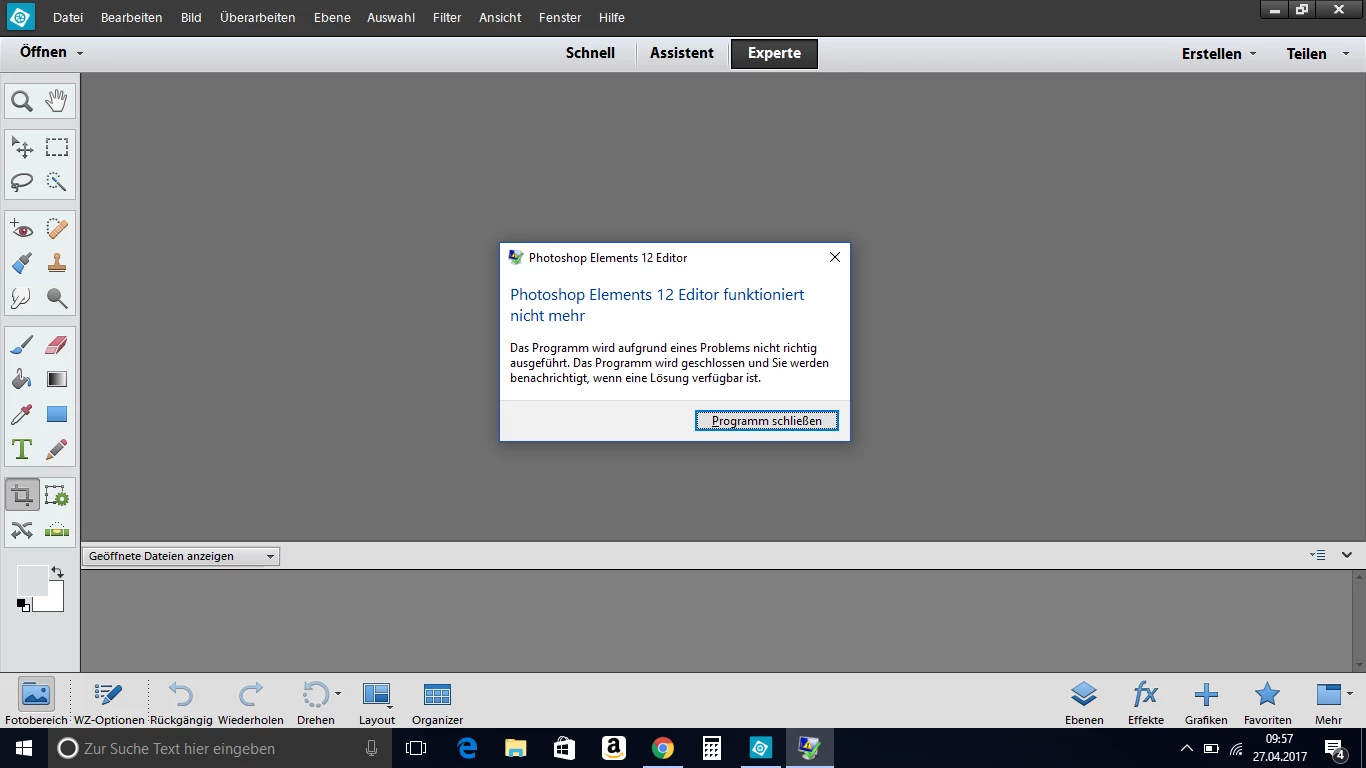Select the Pencil tool
The width and height of the screenshot is (1366, 768).
point(57,448)
